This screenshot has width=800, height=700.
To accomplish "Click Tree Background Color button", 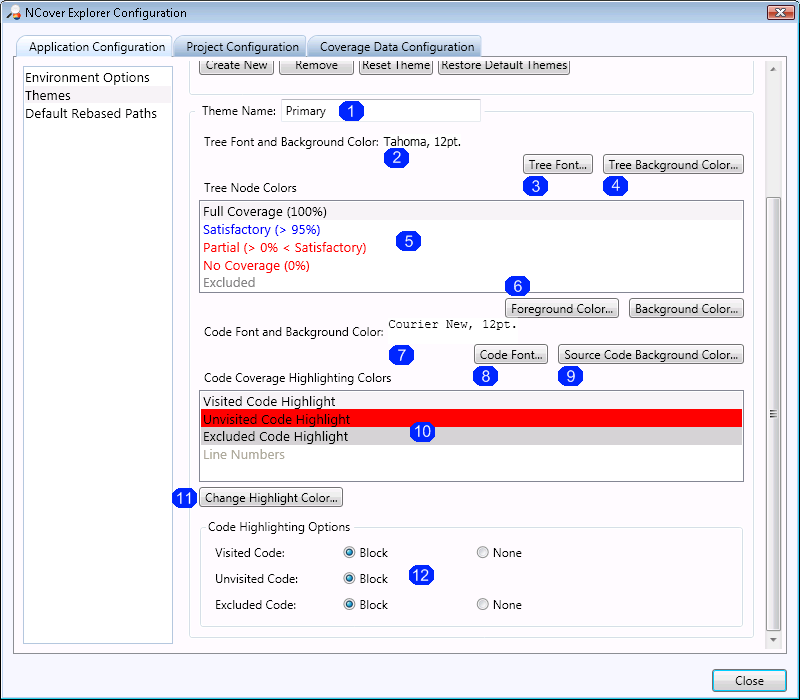I will (x=673, y=165).
